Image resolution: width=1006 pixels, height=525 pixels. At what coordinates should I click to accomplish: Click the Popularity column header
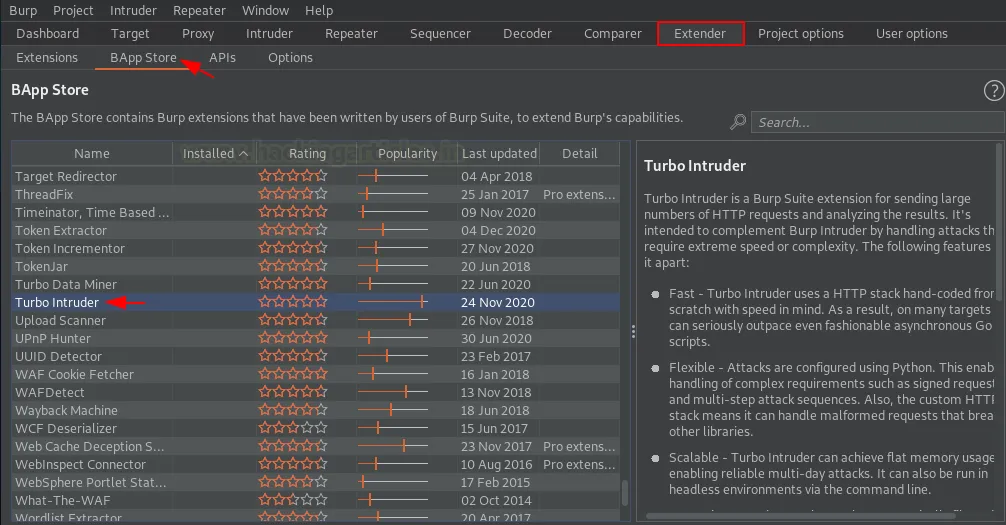(407, 154)
